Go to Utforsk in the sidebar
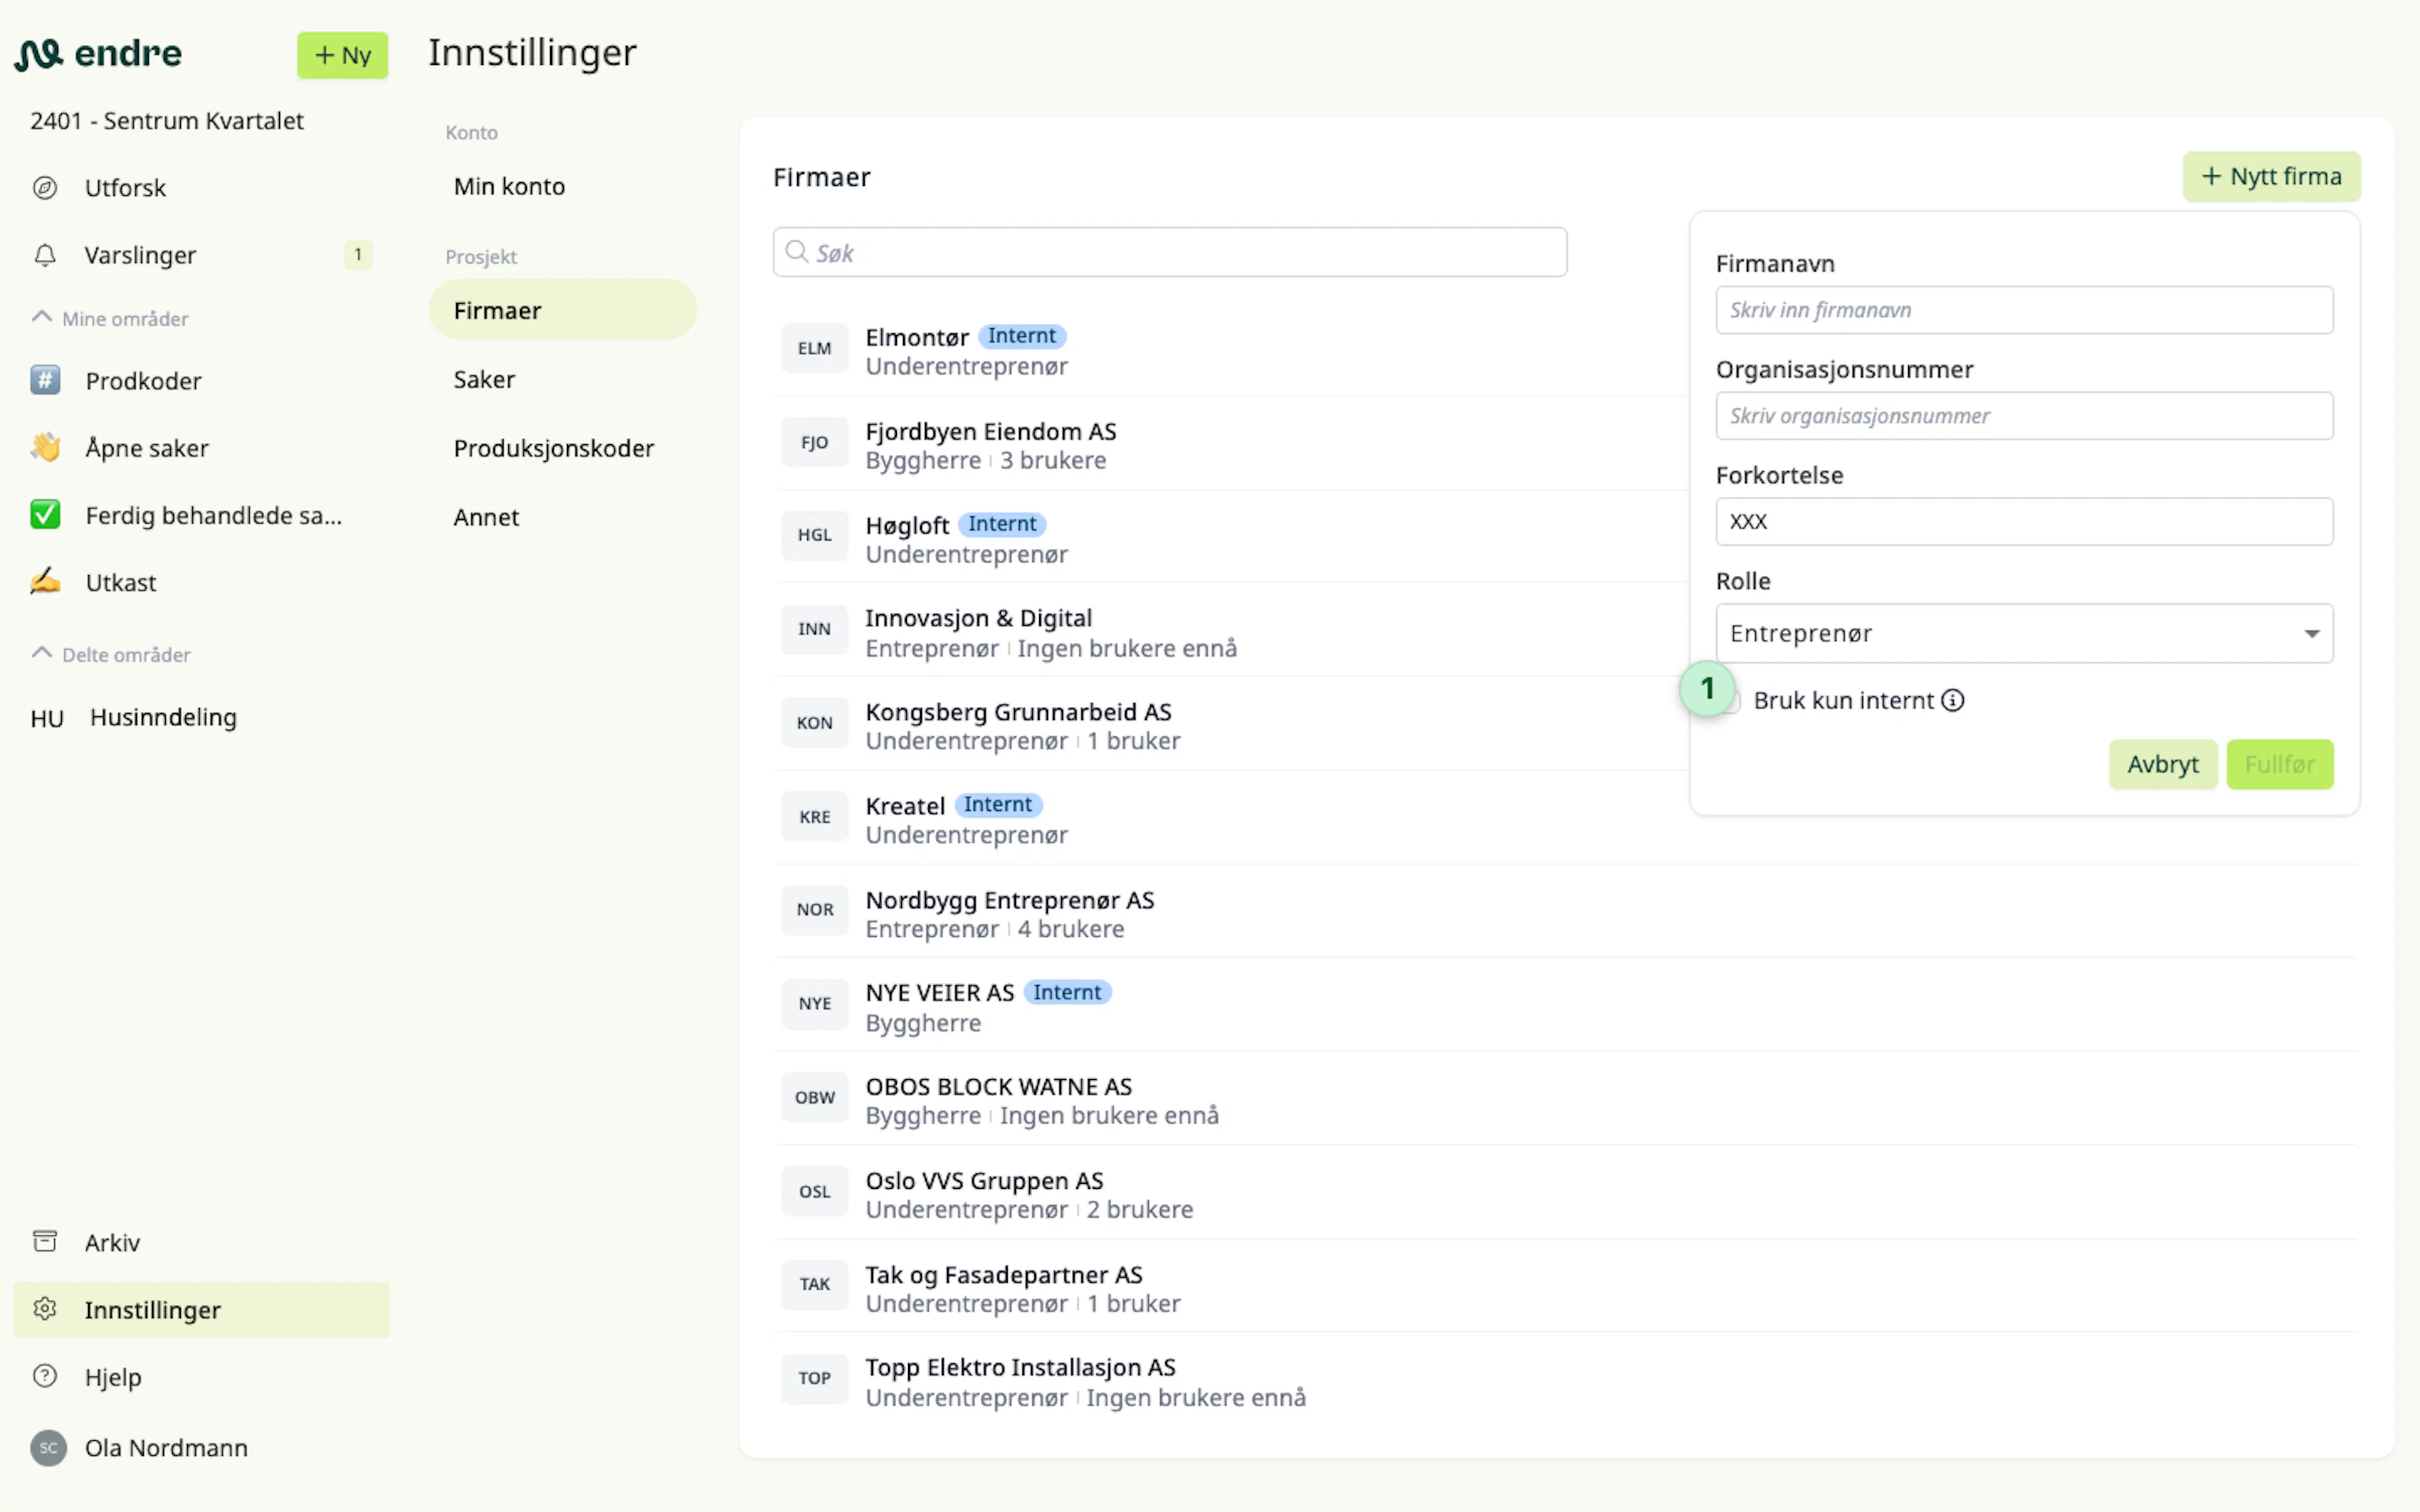The image size is (2420, 1512). 125,188
